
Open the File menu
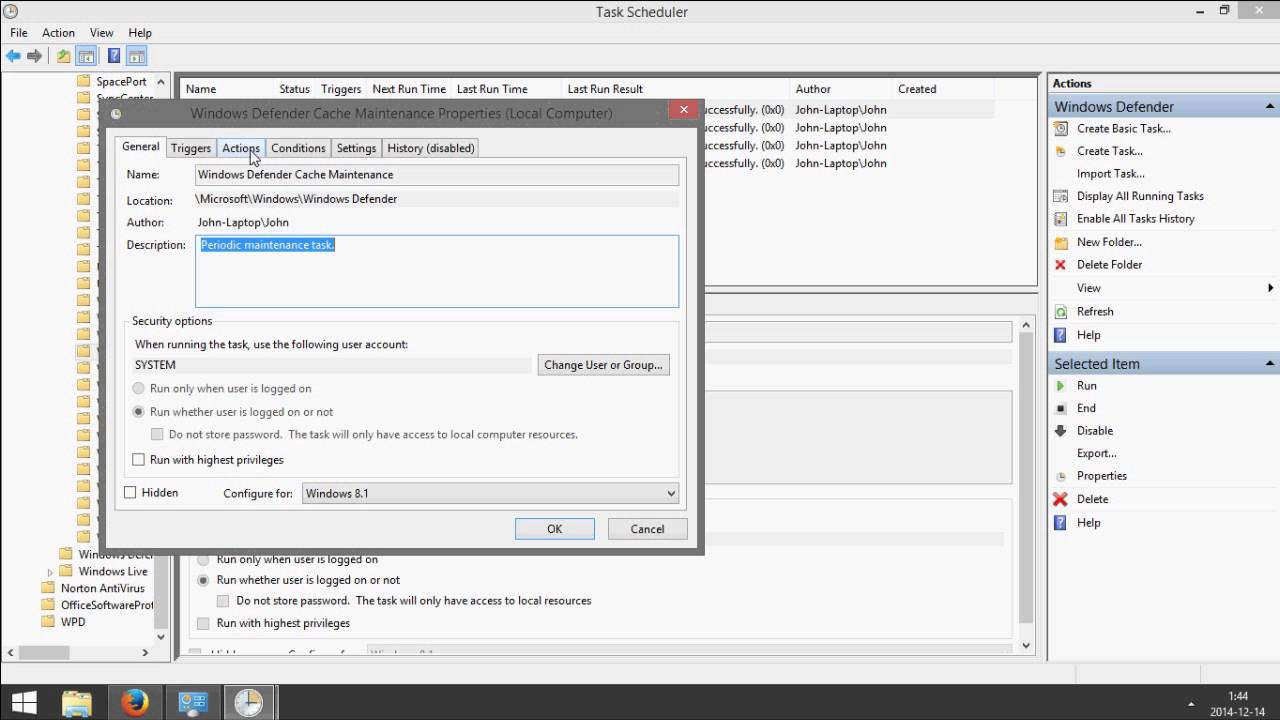tap(19, 33)
